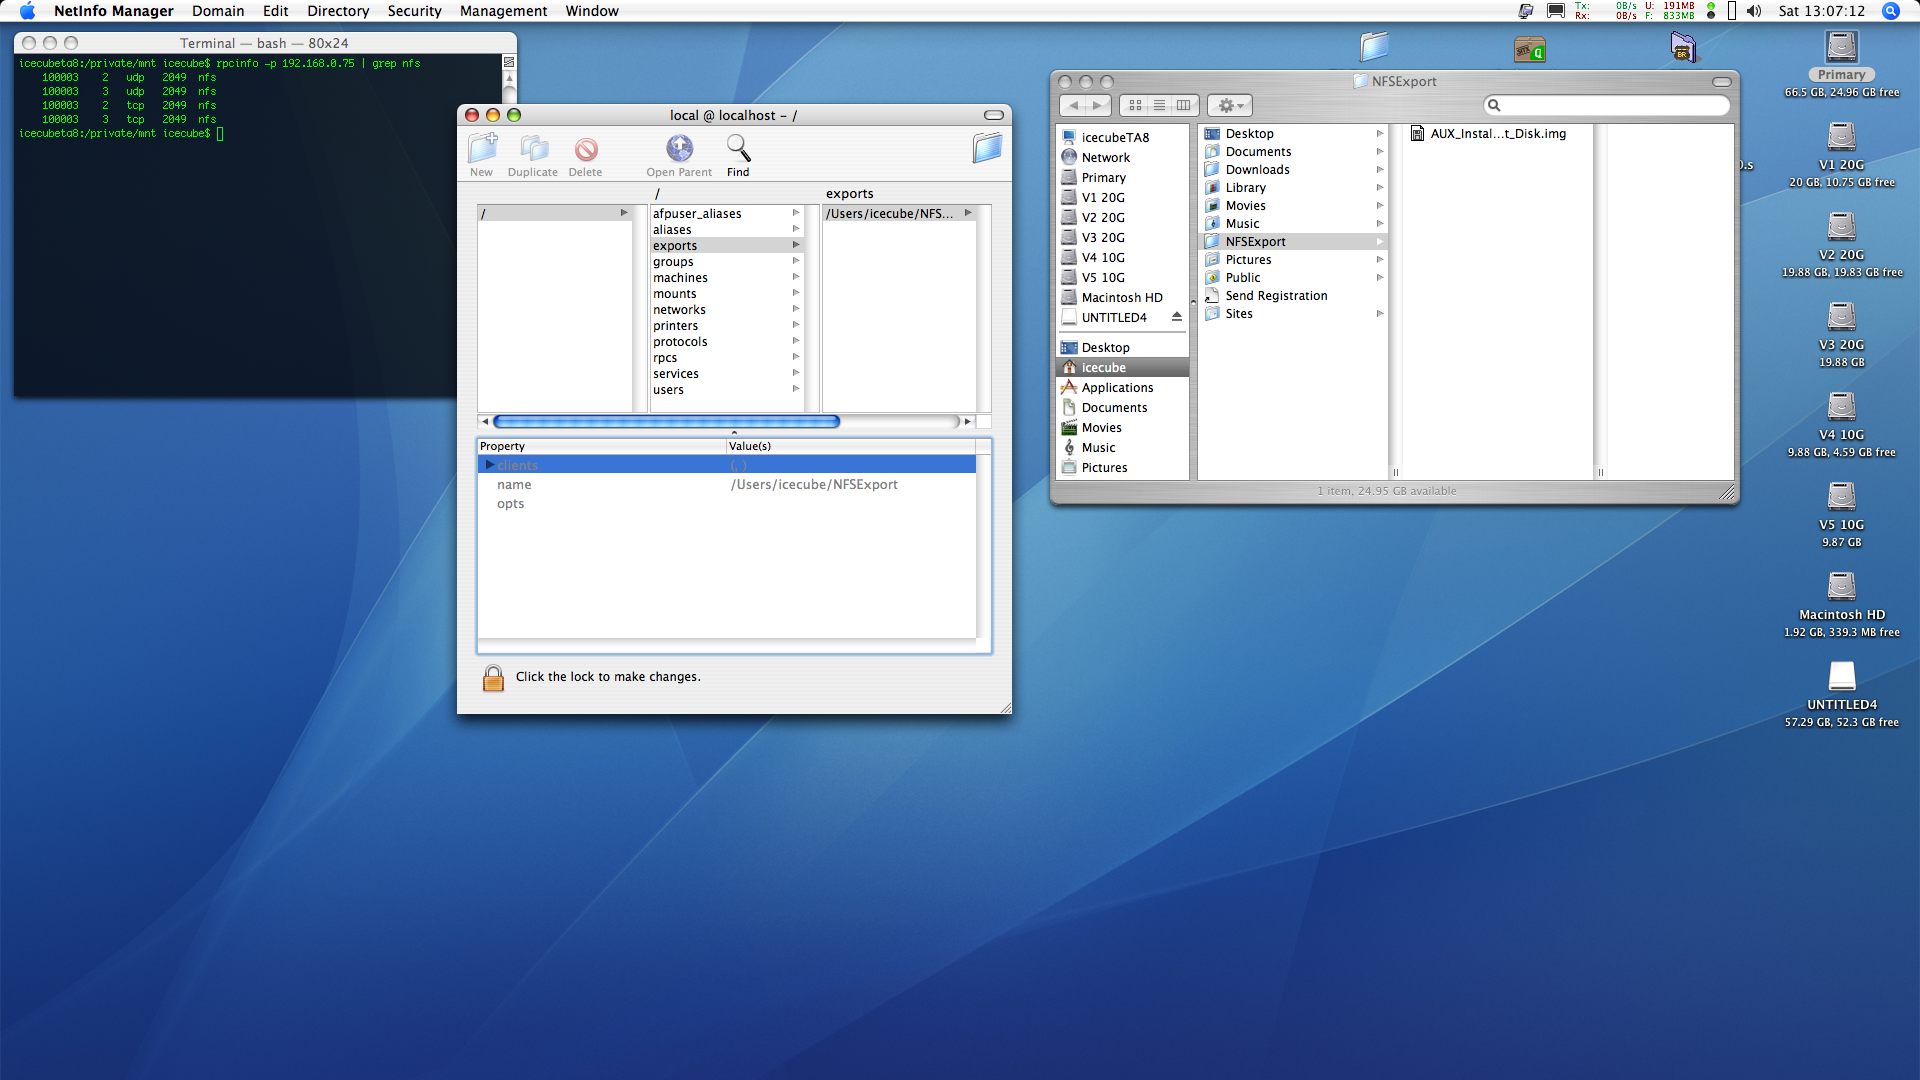Open the Primary disk icon on desktop

tap(1841, 47)
